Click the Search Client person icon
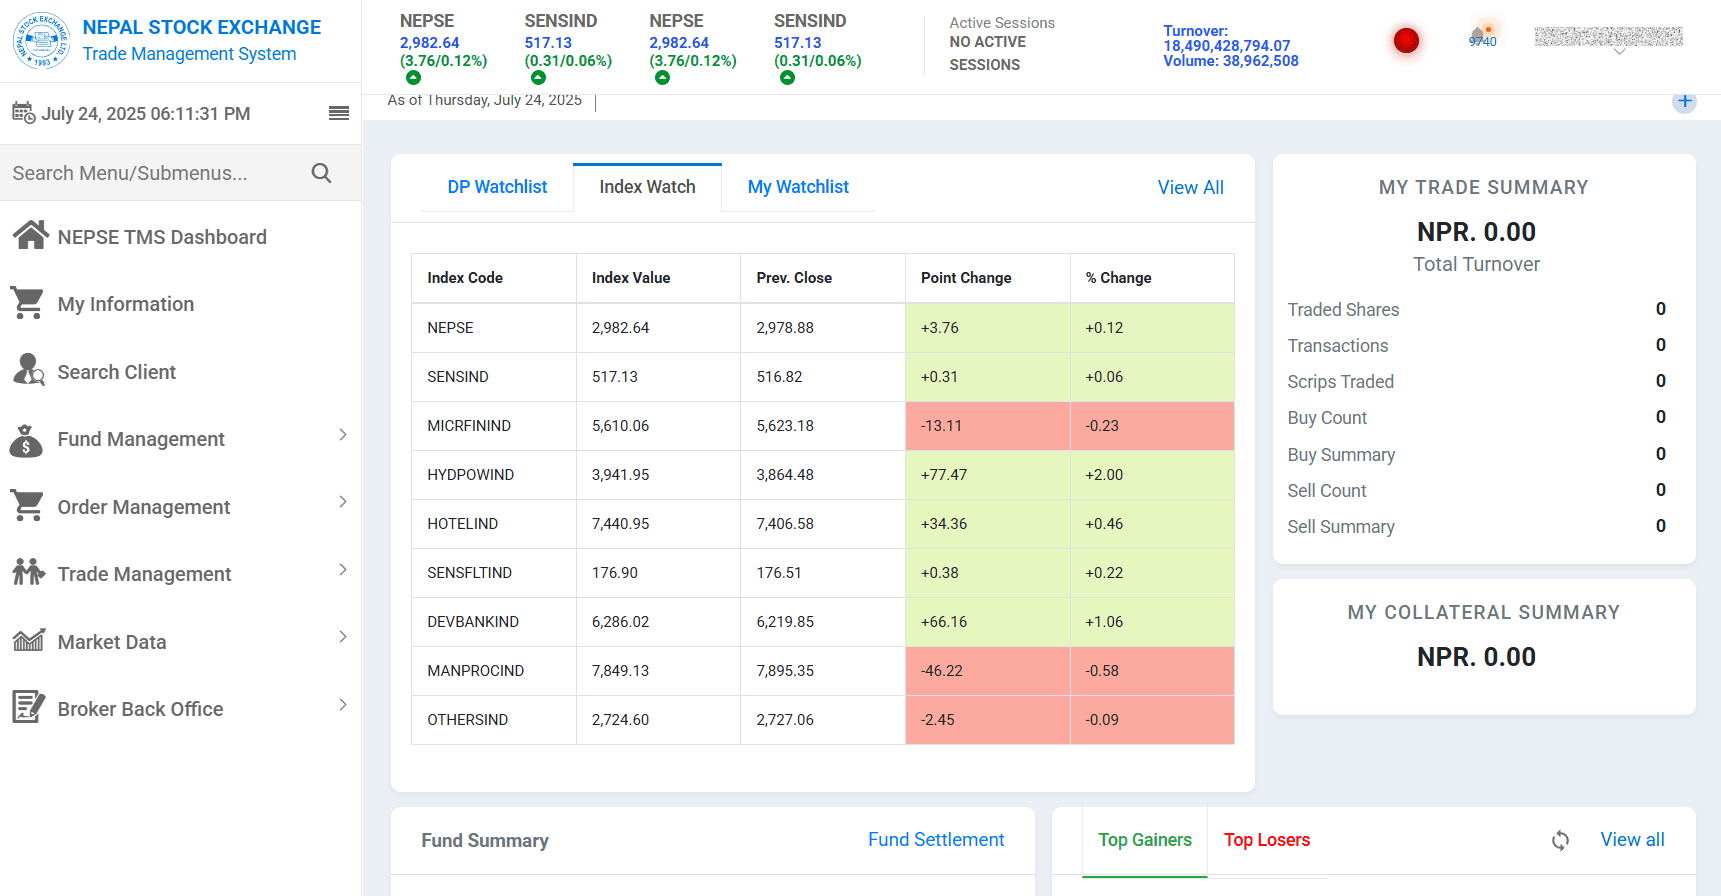1721x896 pixels. [x=28, y=370]
